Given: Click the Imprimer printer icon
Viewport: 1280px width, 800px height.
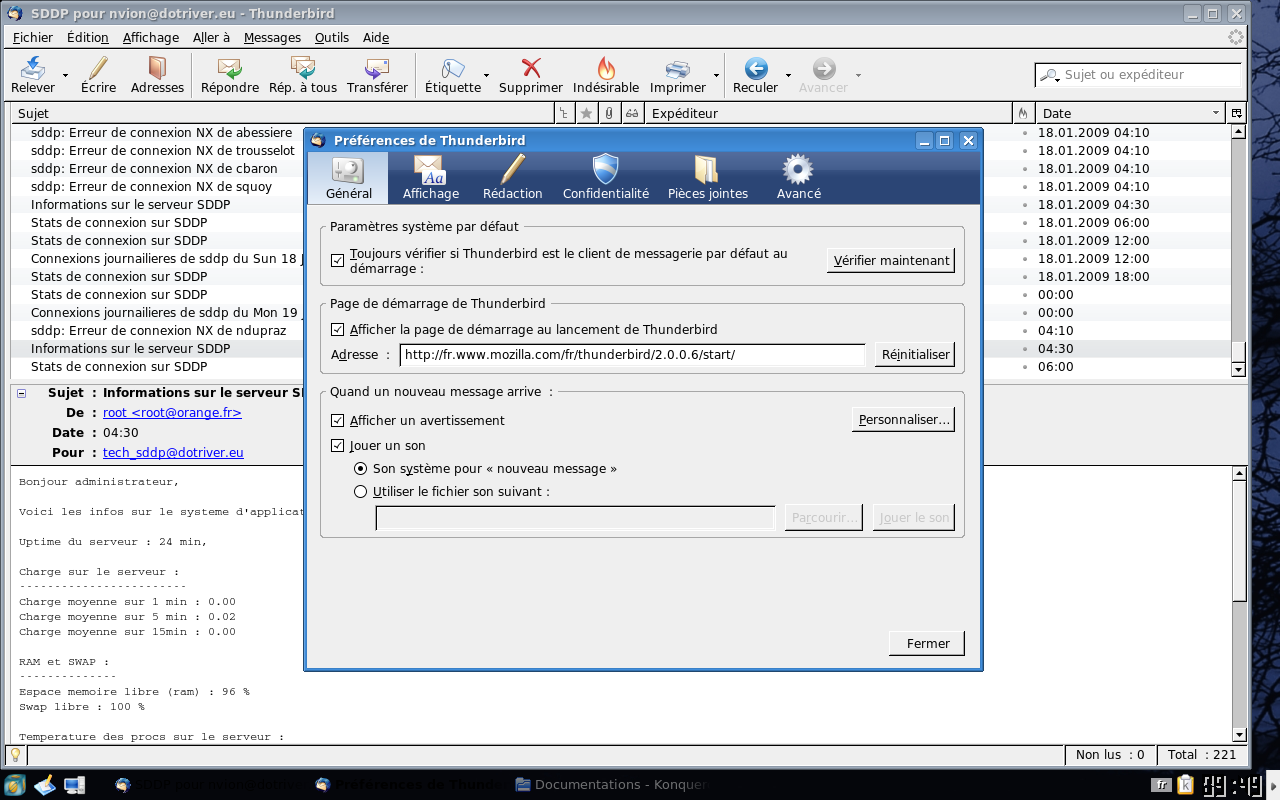Looking at the screenshot, I should click(678, 69).
